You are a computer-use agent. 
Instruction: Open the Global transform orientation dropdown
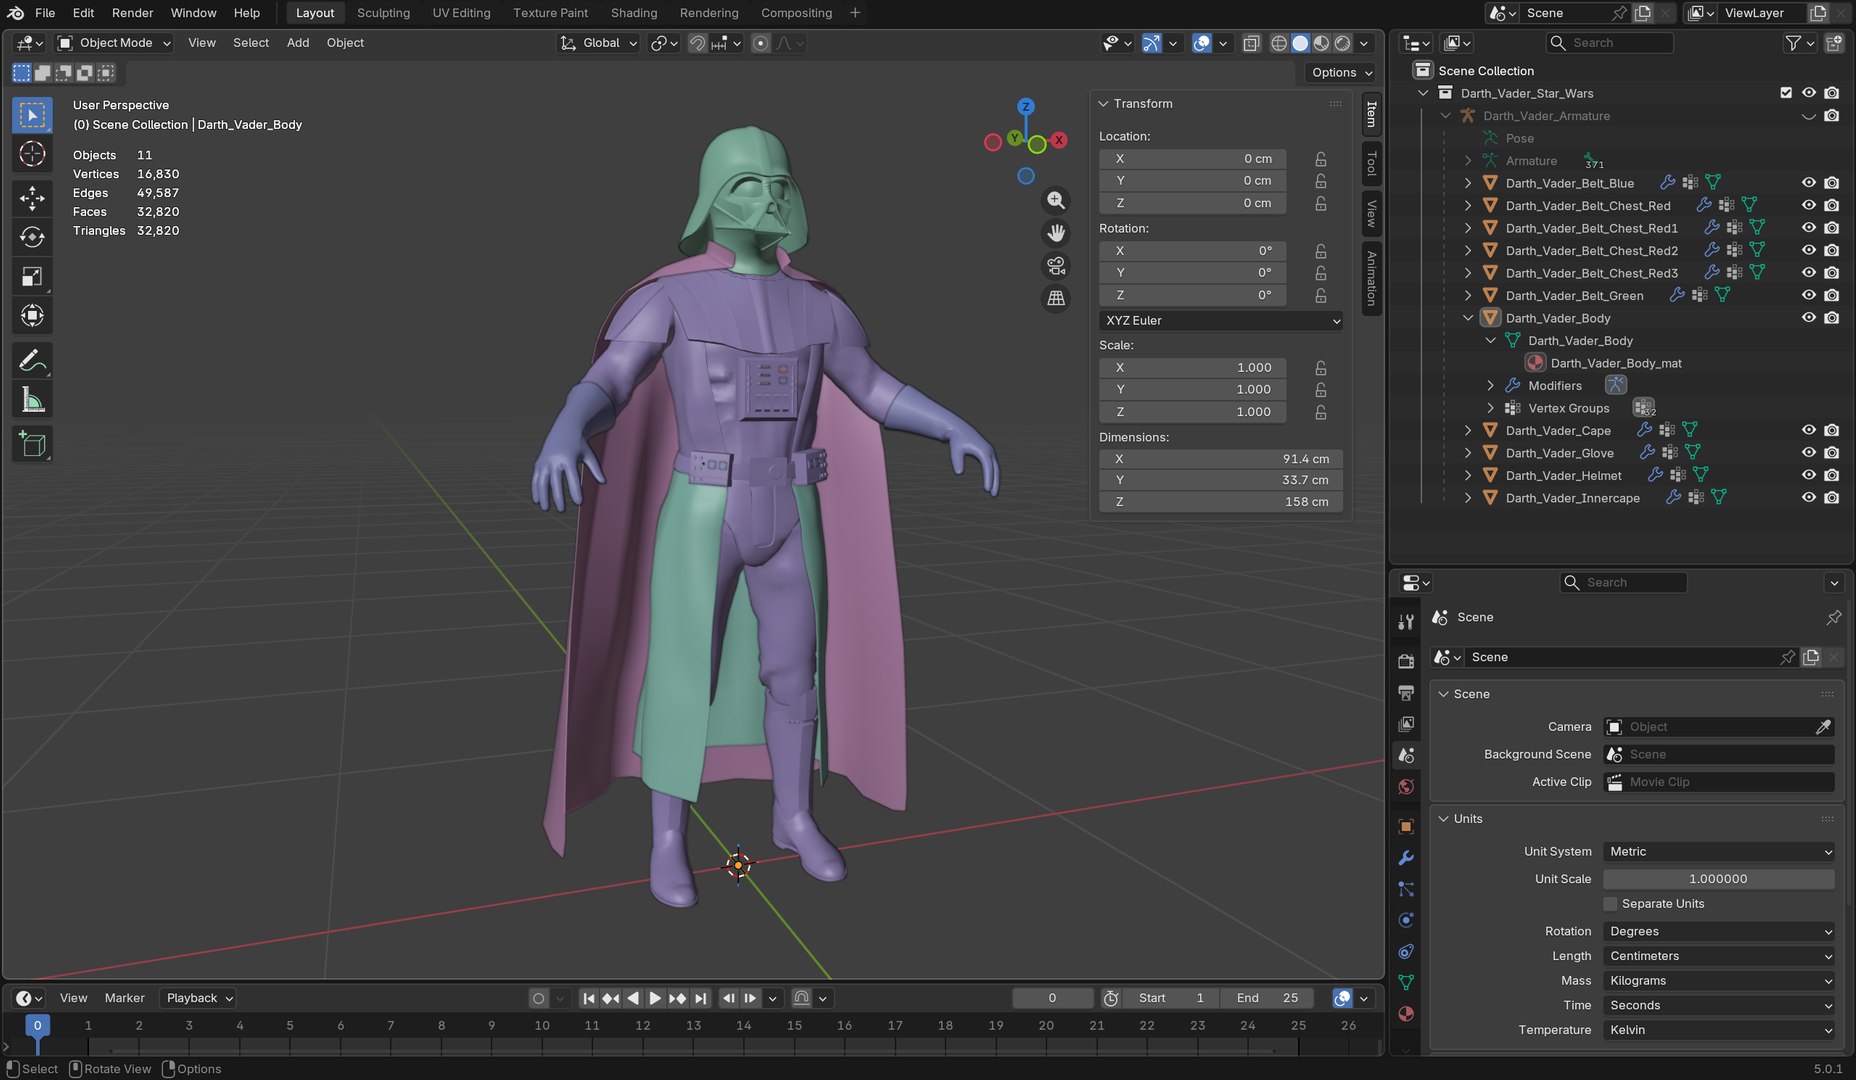tap(599, 43)
